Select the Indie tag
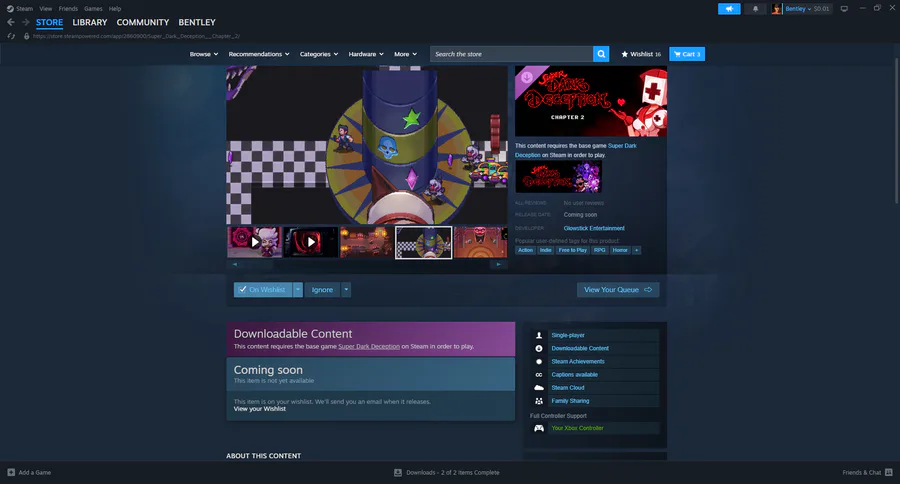Screen dimensions: 900x484 [x=545, y=250]
